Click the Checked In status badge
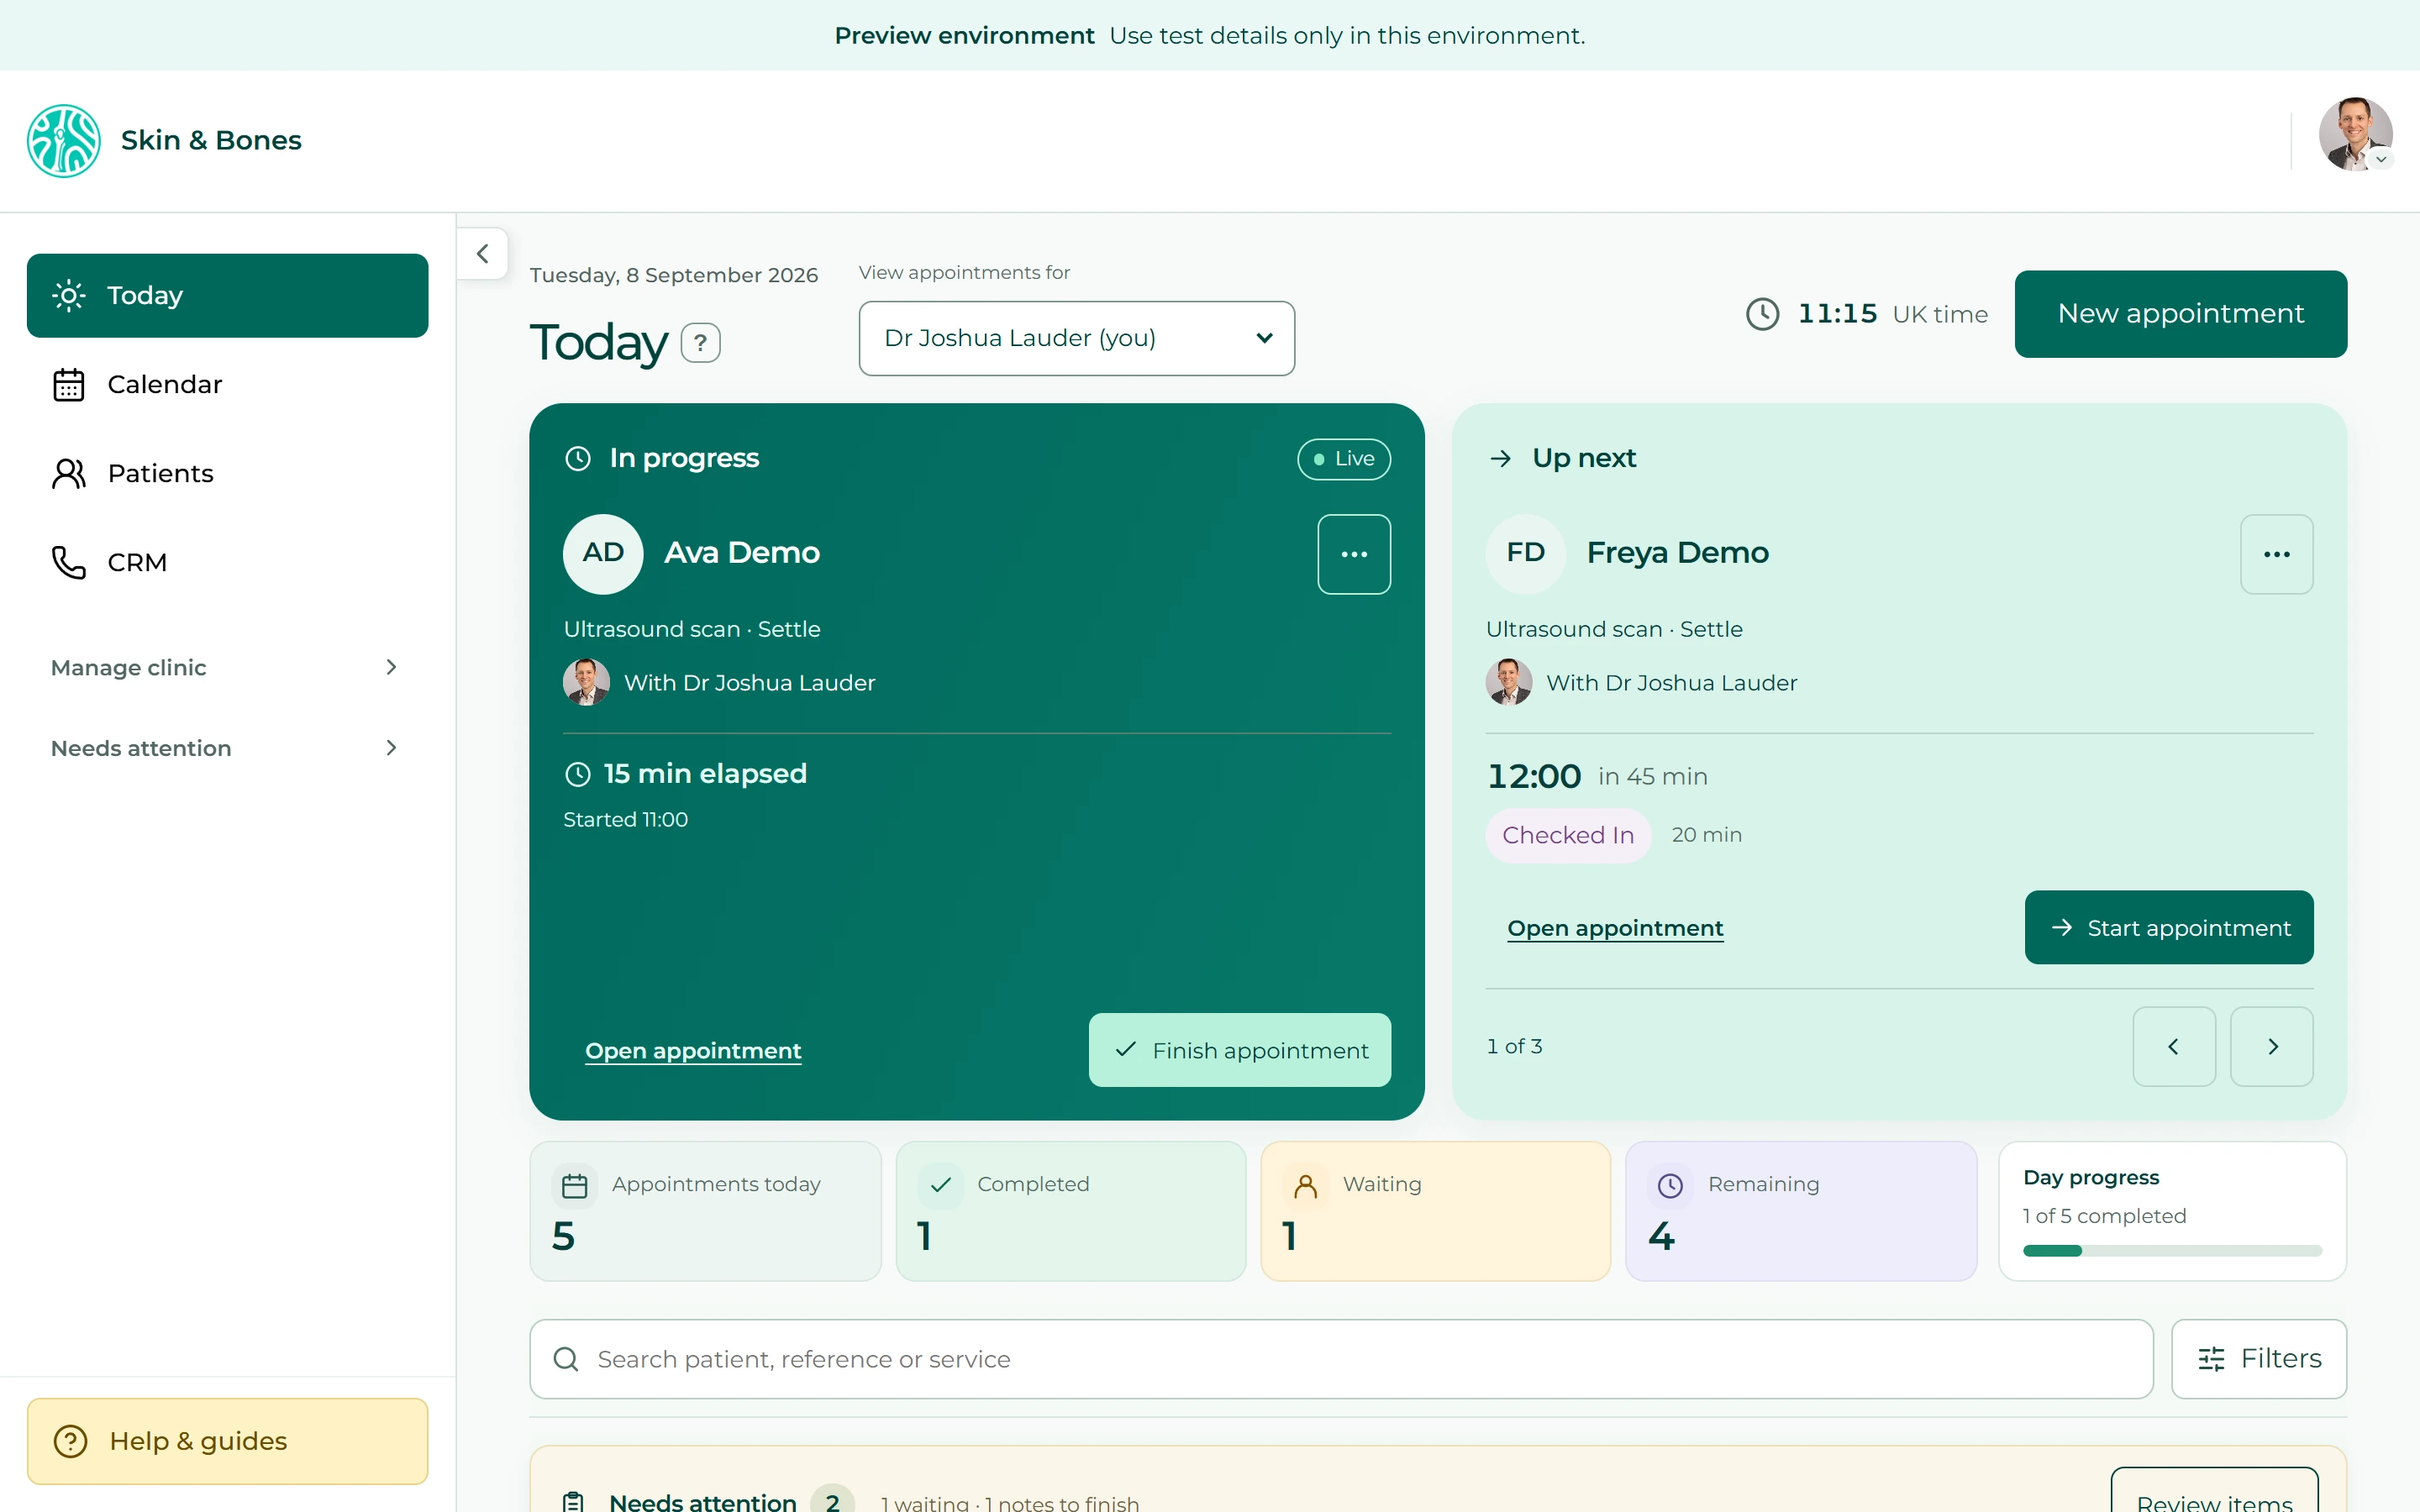Screen dimensions: 2420x1512 click(1567, 835)
